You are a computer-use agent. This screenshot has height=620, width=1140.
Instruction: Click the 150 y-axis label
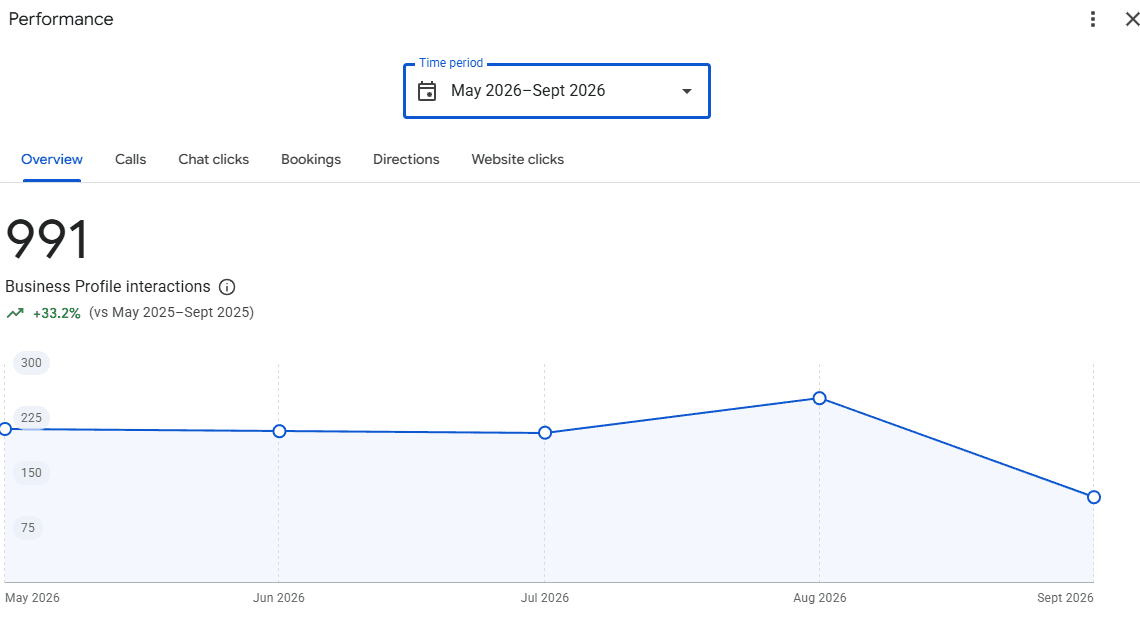point(31,472)
